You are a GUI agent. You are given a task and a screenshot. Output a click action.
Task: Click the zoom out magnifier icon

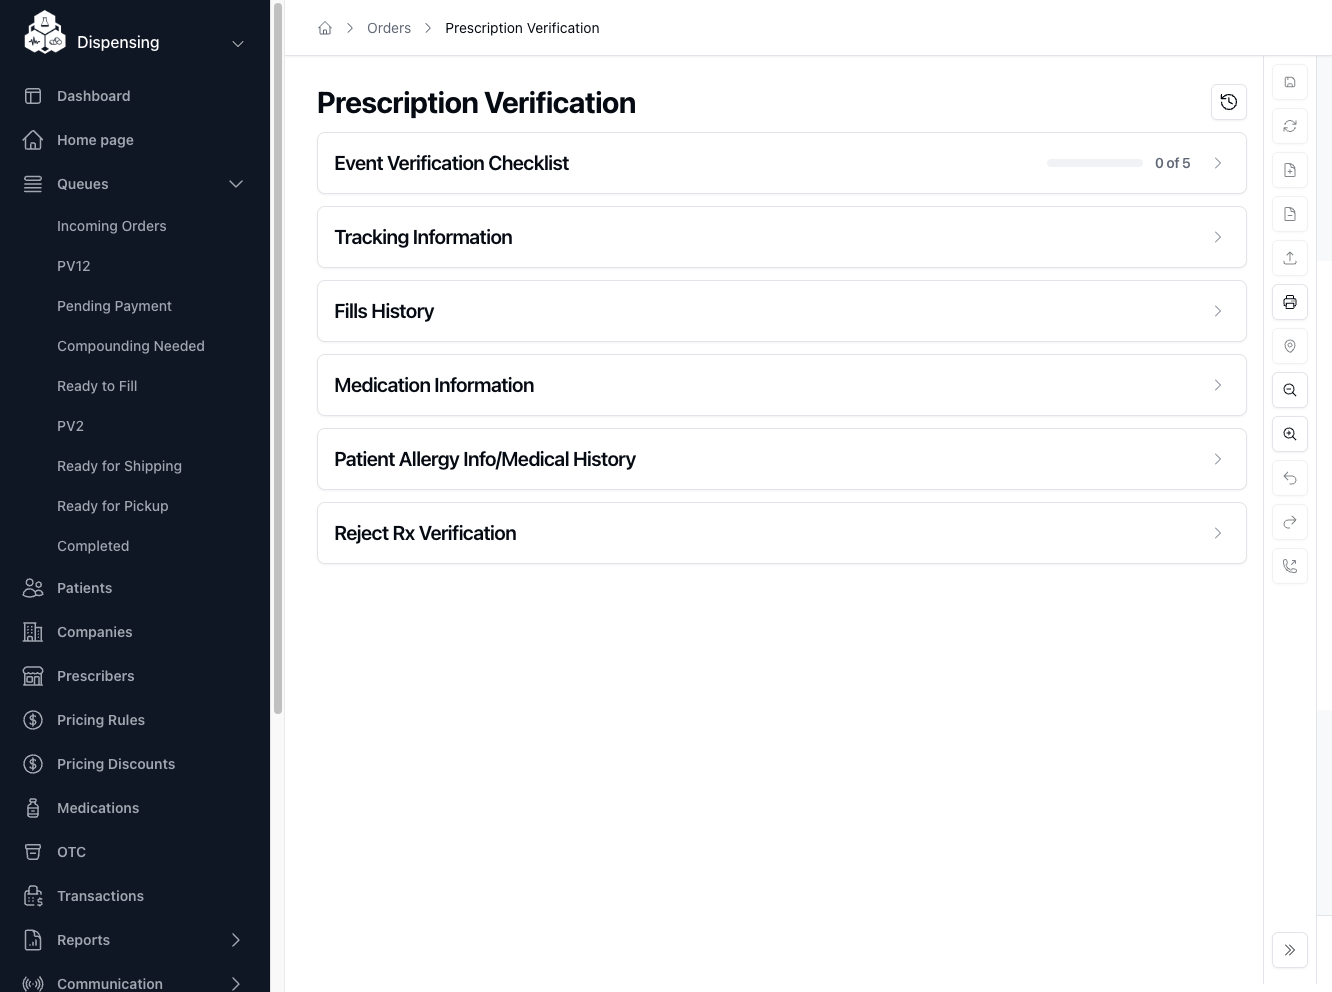click(1290, 390)
